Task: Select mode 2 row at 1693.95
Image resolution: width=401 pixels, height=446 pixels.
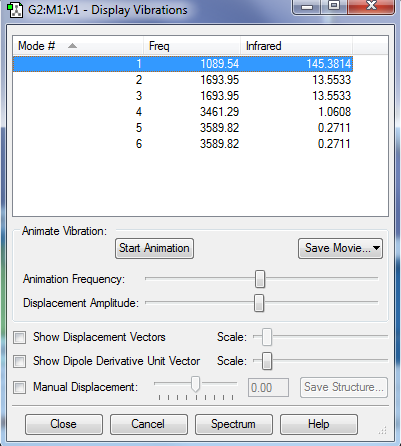Action: pos(183,80)
